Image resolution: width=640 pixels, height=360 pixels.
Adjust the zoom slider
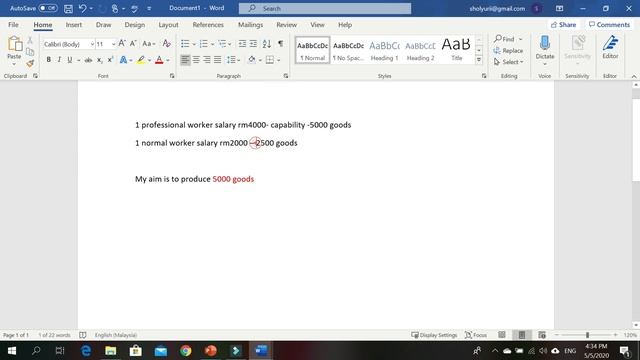click(587, 335)
